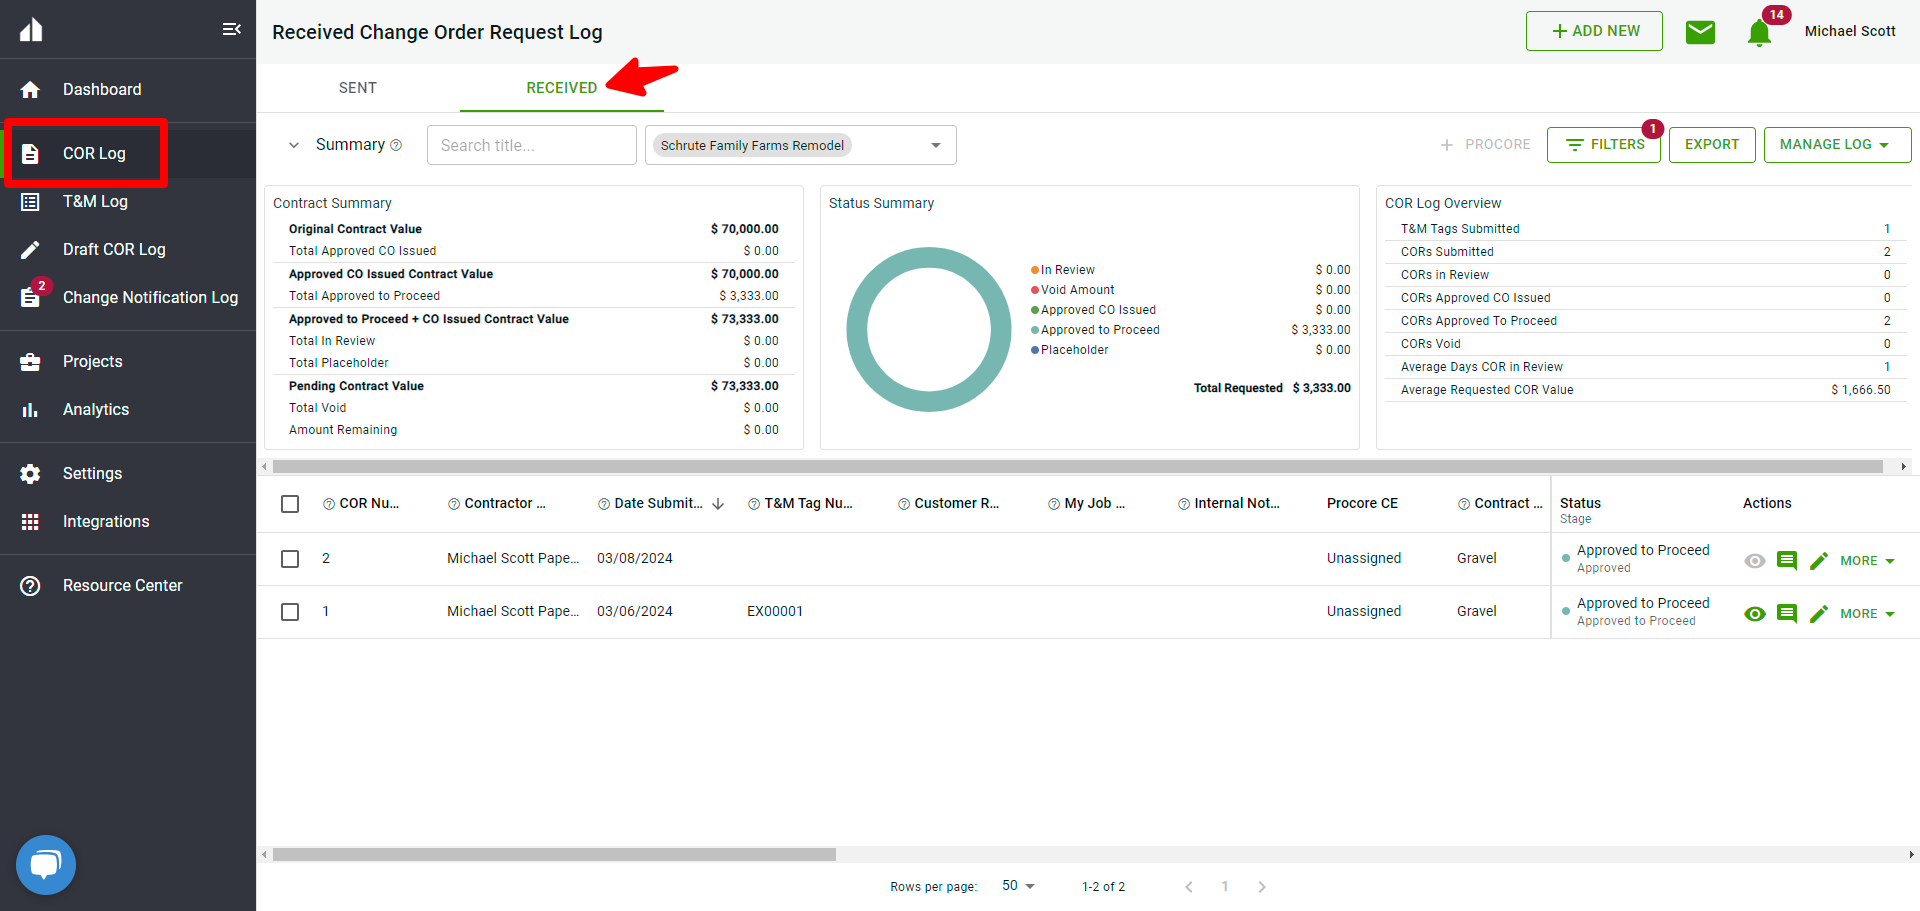Open comments for COR row 1
Image resolution: width=1920 pixels, height=911 pixels.
(1787, 613)
